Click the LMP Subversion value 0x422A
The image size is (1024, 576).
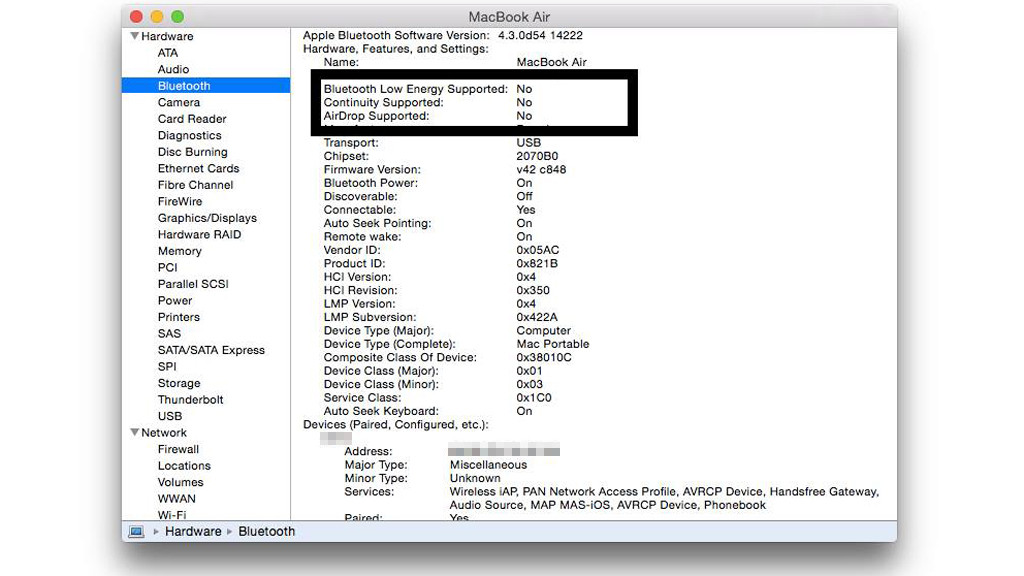[x=537, y=317]
